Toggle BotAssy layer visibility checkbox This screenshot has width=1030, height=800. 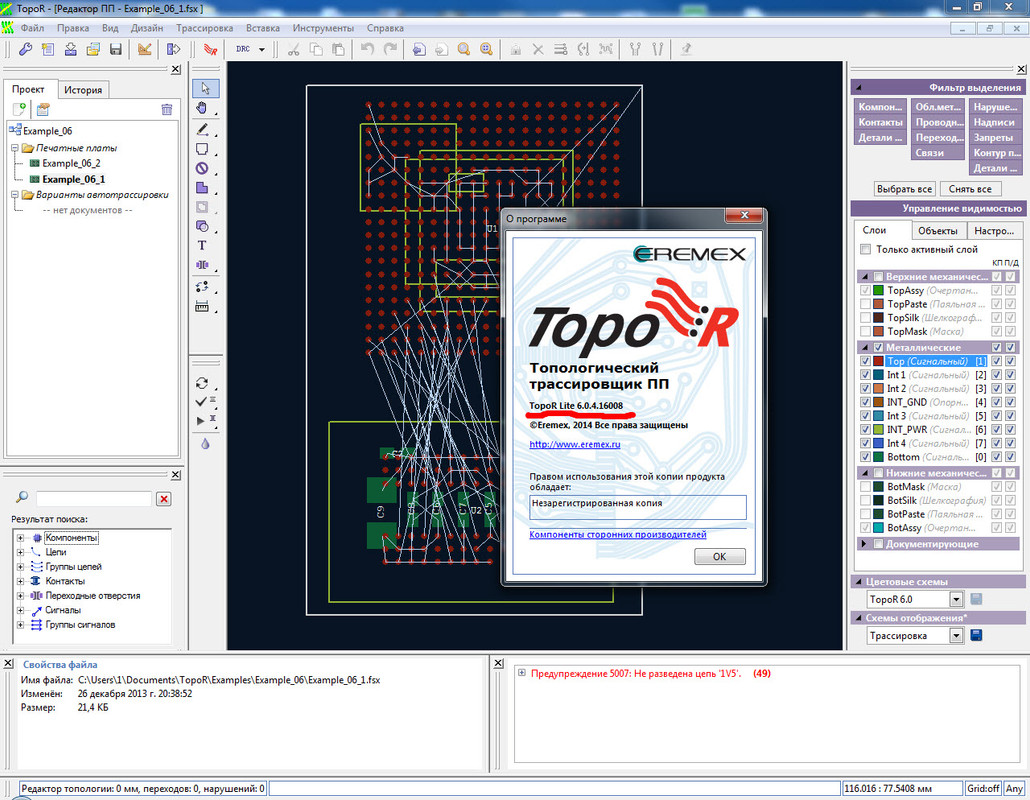click(865, 528)
